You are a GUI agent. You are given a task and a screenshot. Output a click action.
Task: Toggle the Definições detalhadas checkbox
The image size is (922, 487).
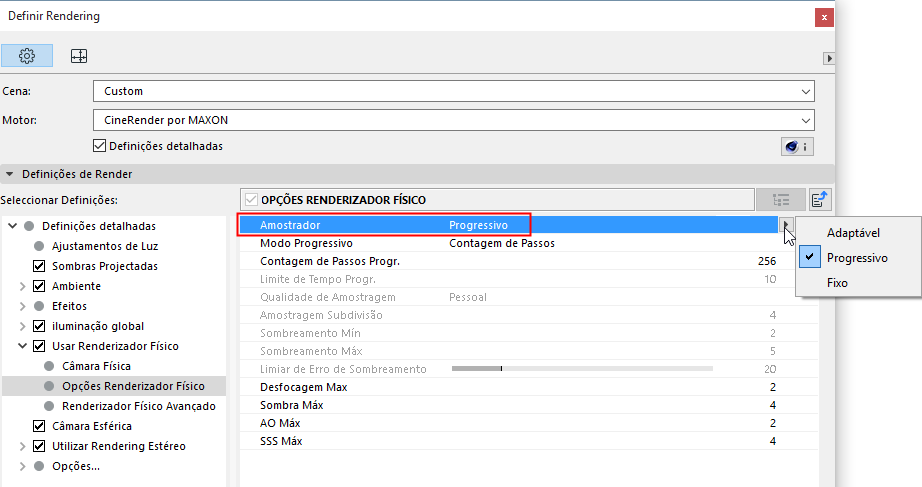(x=99, y=146)
